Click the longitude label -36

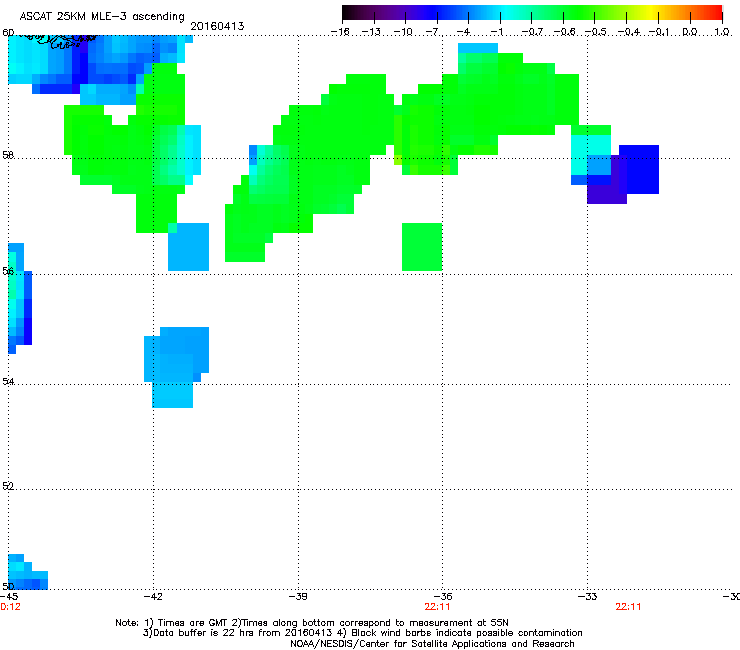tap(442, 597)
